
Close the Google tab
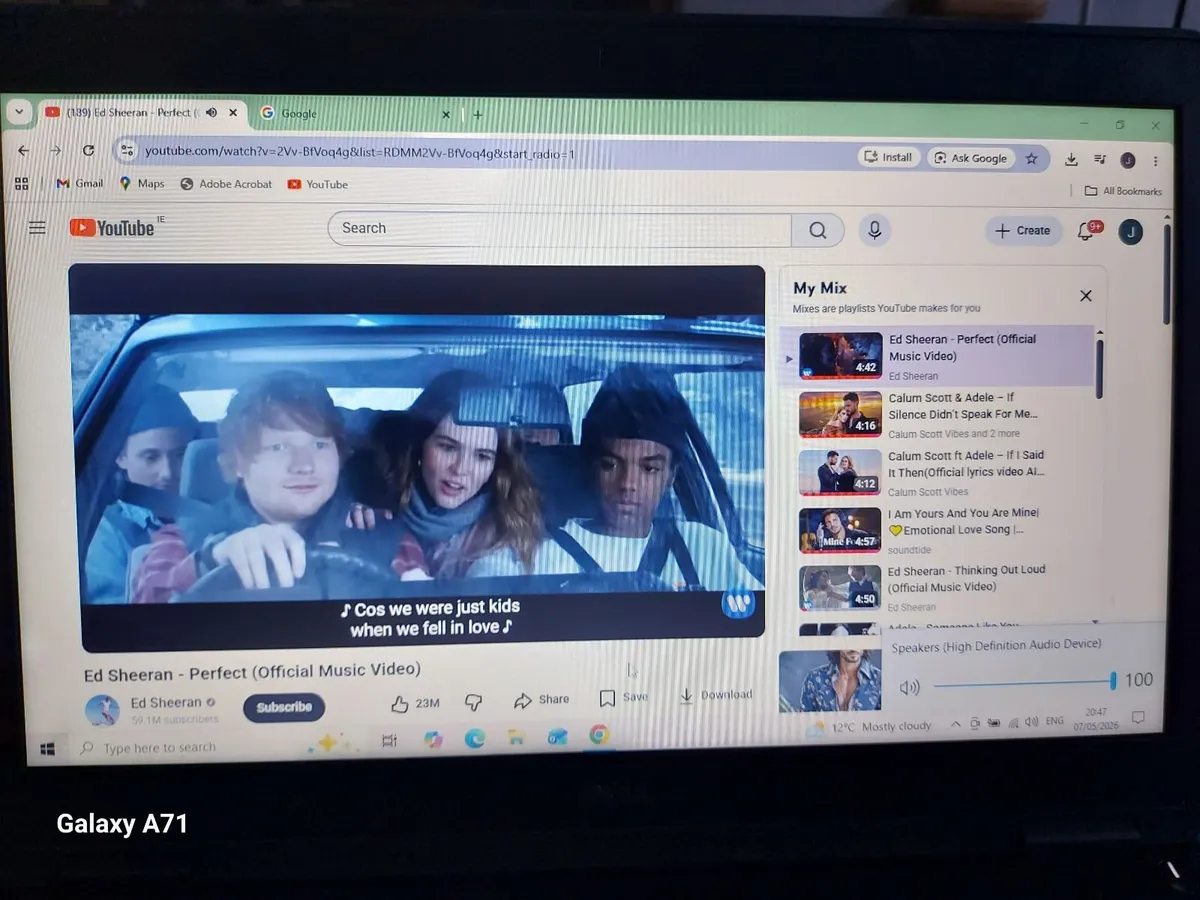446,115
